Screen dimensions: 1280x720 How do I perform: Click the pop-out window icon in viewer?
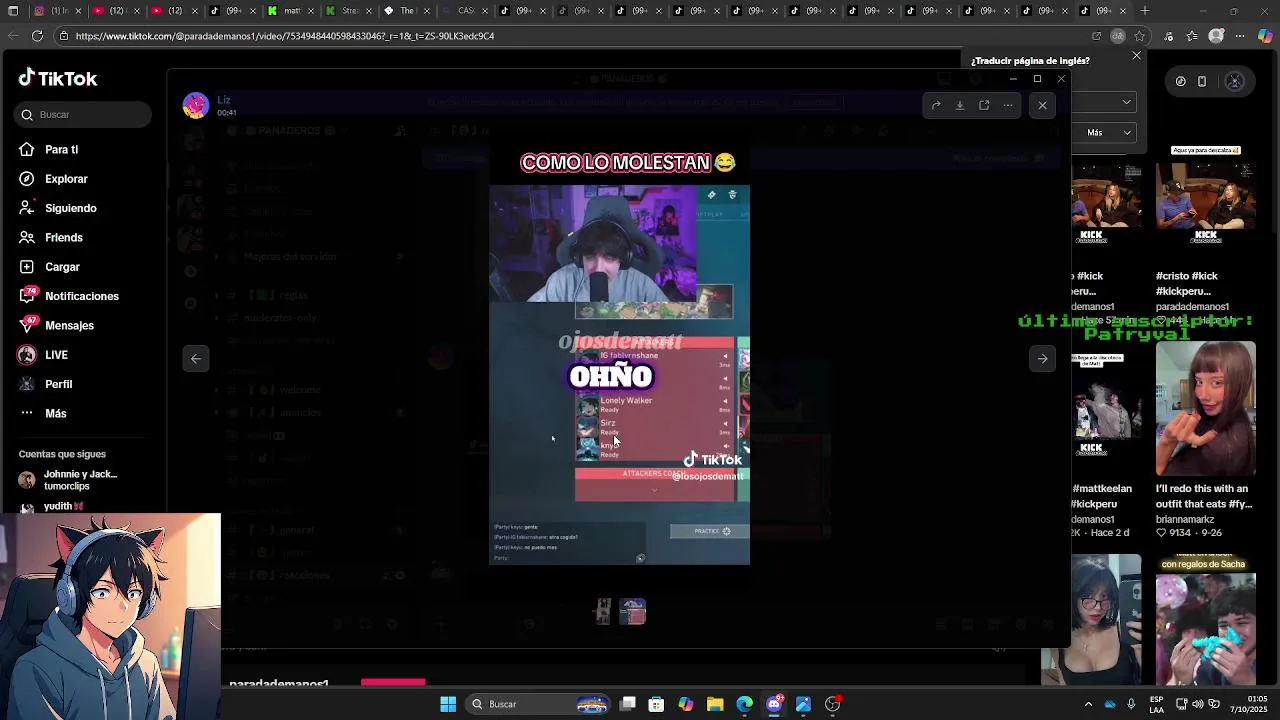[984, 105]
